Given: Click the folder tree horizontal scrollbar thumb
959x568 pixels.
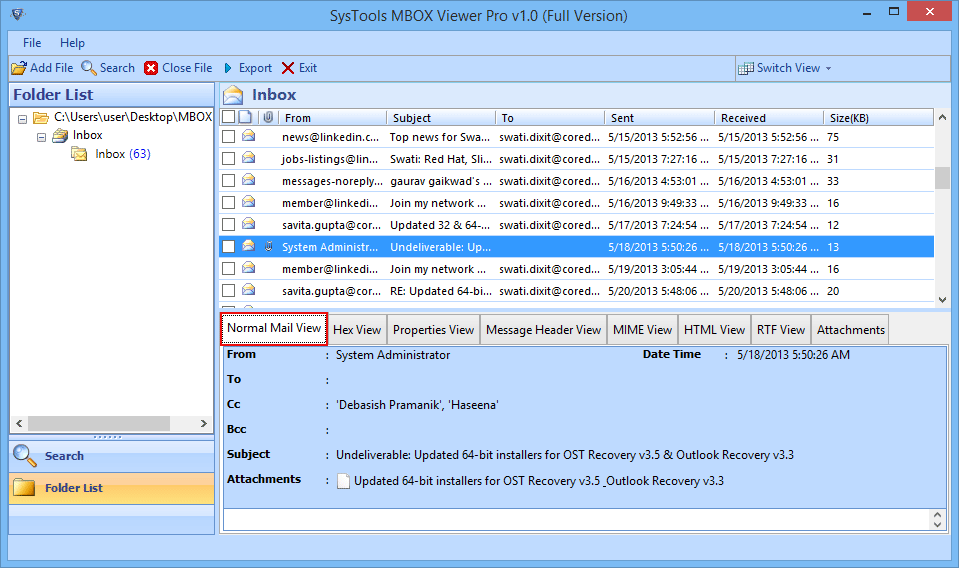Looking at the screenshot, I should pos(99,423).
